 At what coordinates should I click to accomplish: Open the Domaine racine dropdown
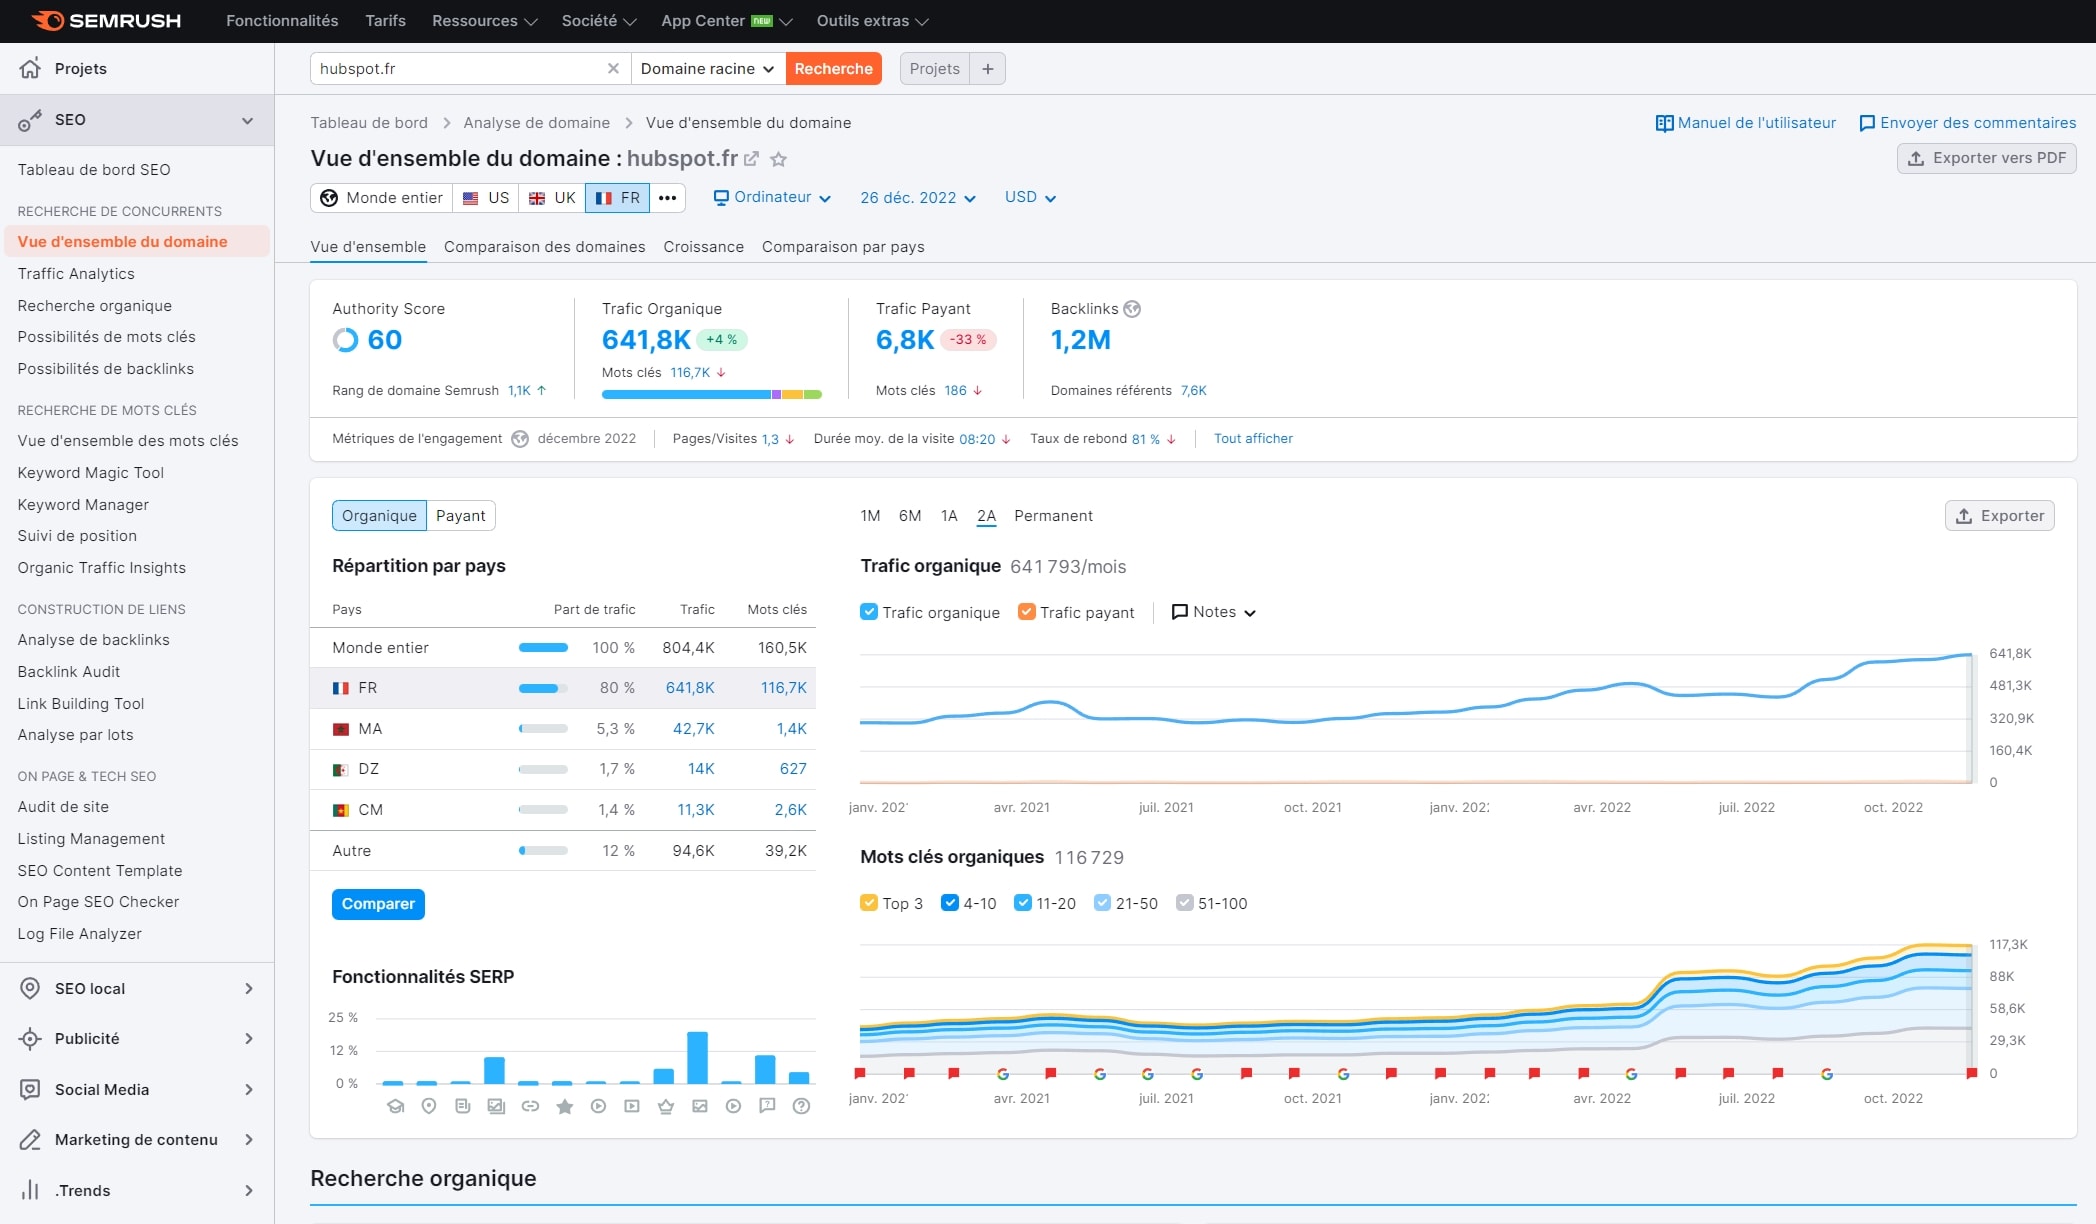click(x=707, y=68)
